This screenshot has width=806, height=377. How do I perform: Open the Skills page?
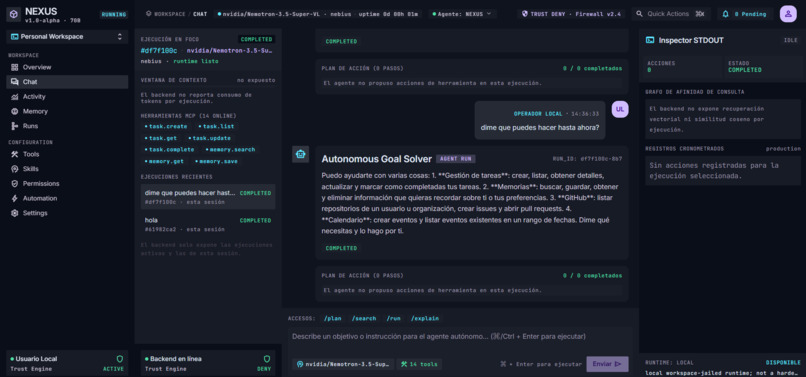(x=67, y=169)
